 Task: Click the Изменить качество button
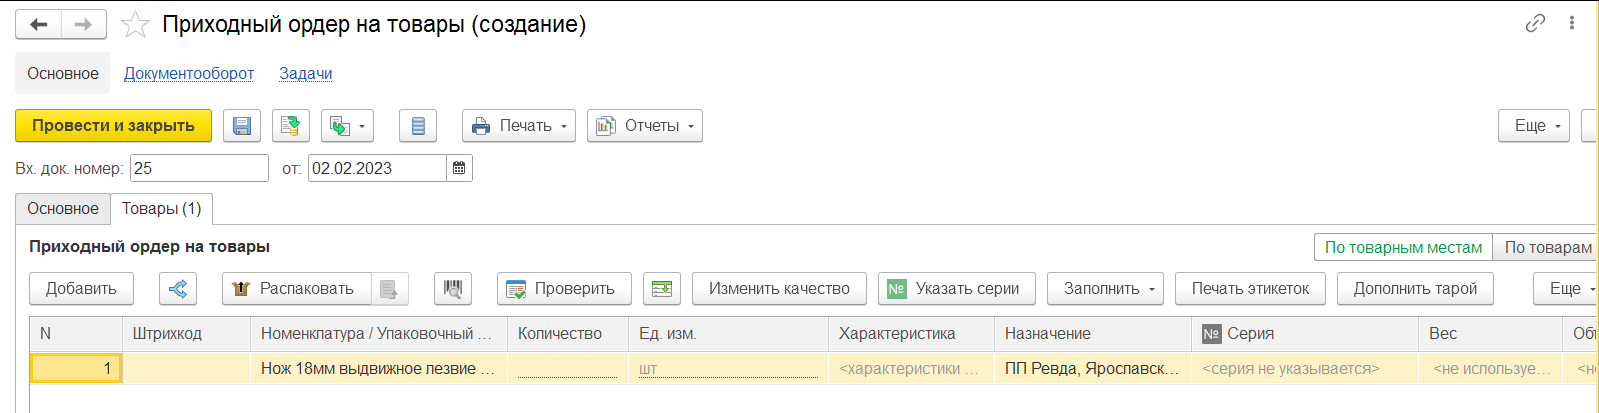[779, 289]
